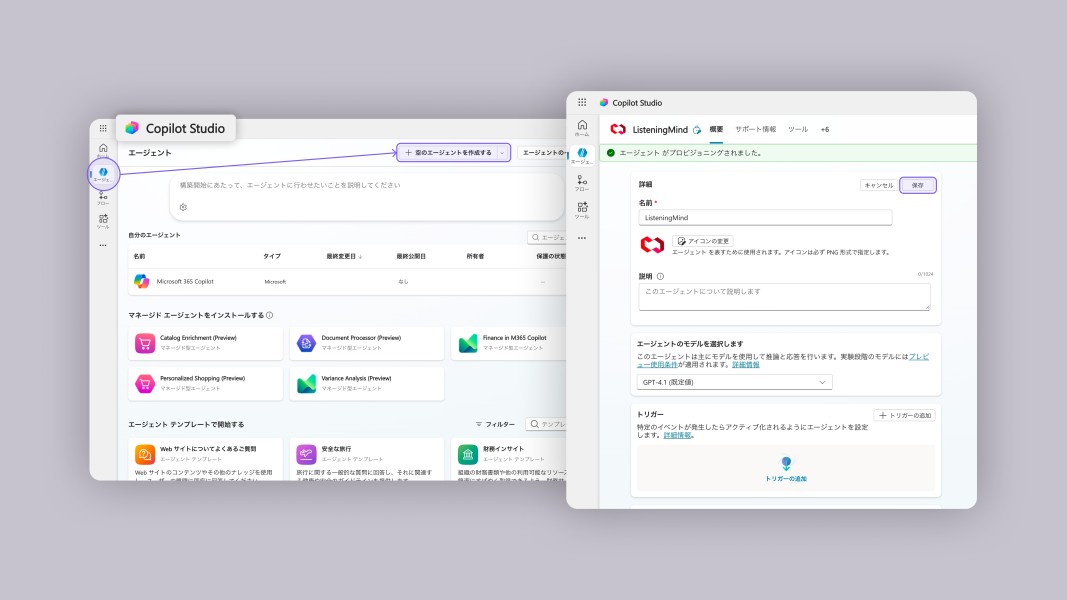Select the 概要 tab

(717, 129)
